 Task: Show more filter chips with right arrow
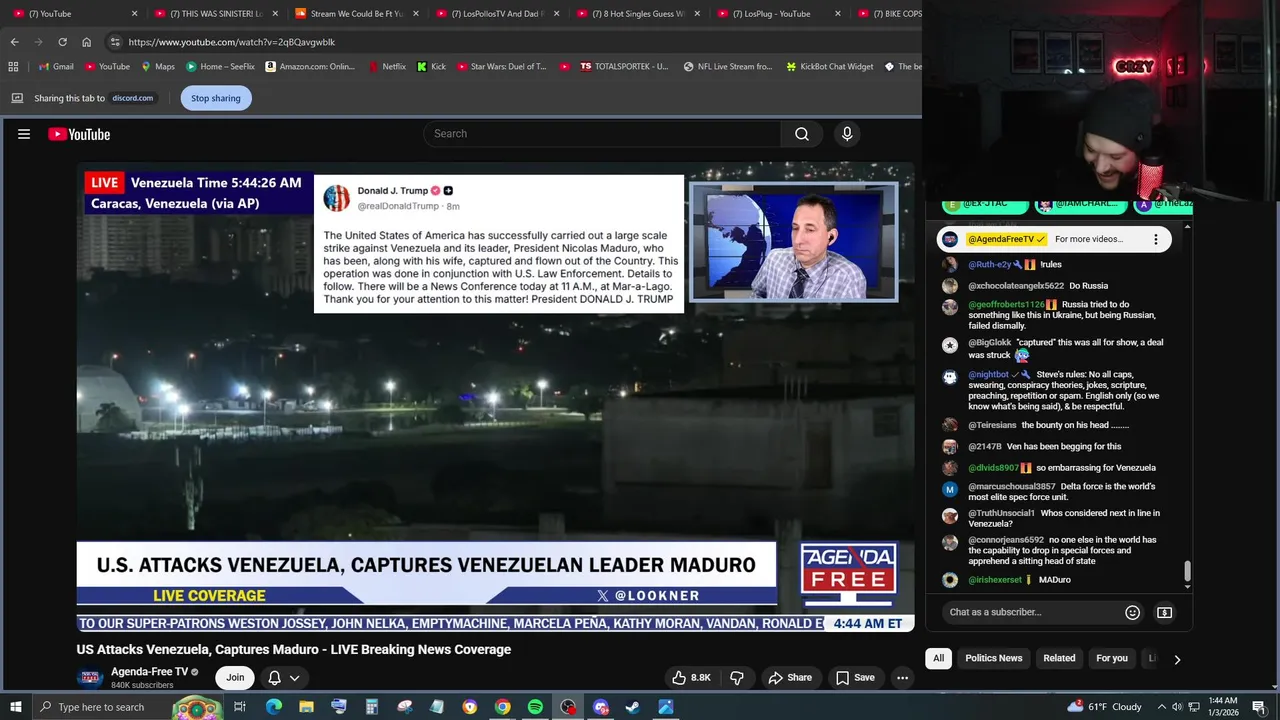pos(1177,659)
